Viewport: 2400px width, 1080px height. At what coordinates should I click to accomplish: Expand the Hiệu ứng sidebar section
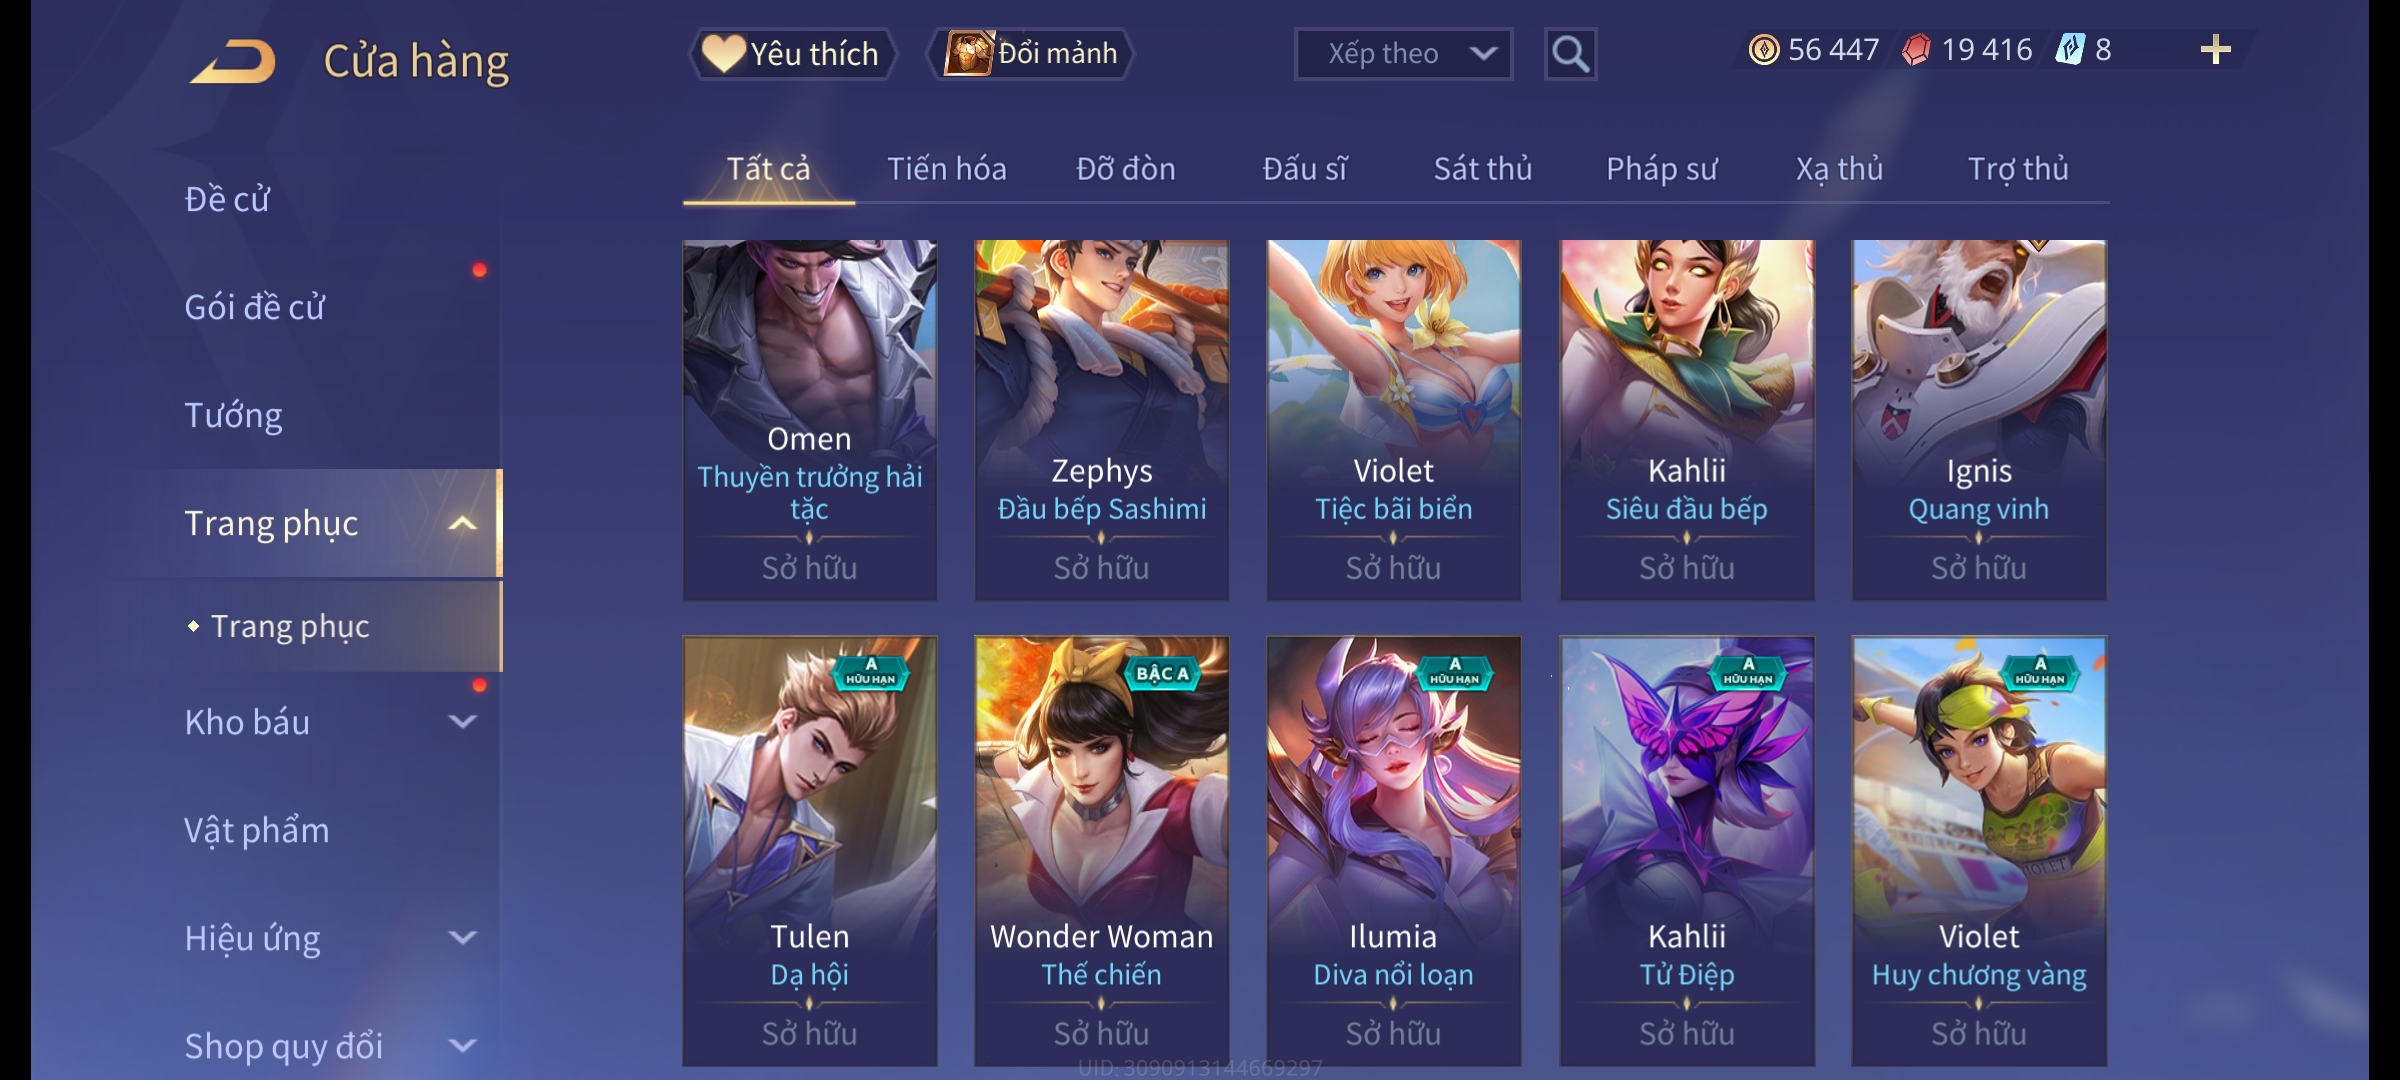[x=462, y=938]
